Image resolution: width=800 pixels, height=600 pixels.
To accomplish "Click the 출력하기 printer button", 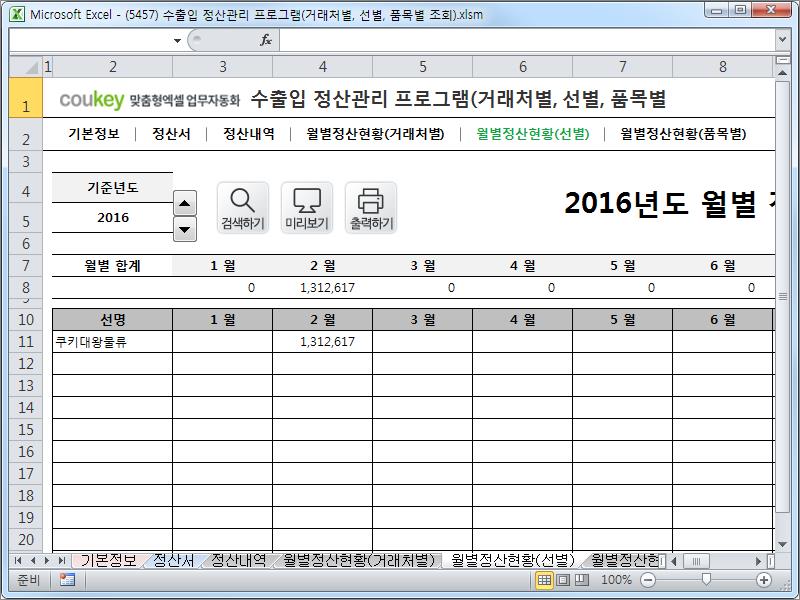I will point(371,208).
